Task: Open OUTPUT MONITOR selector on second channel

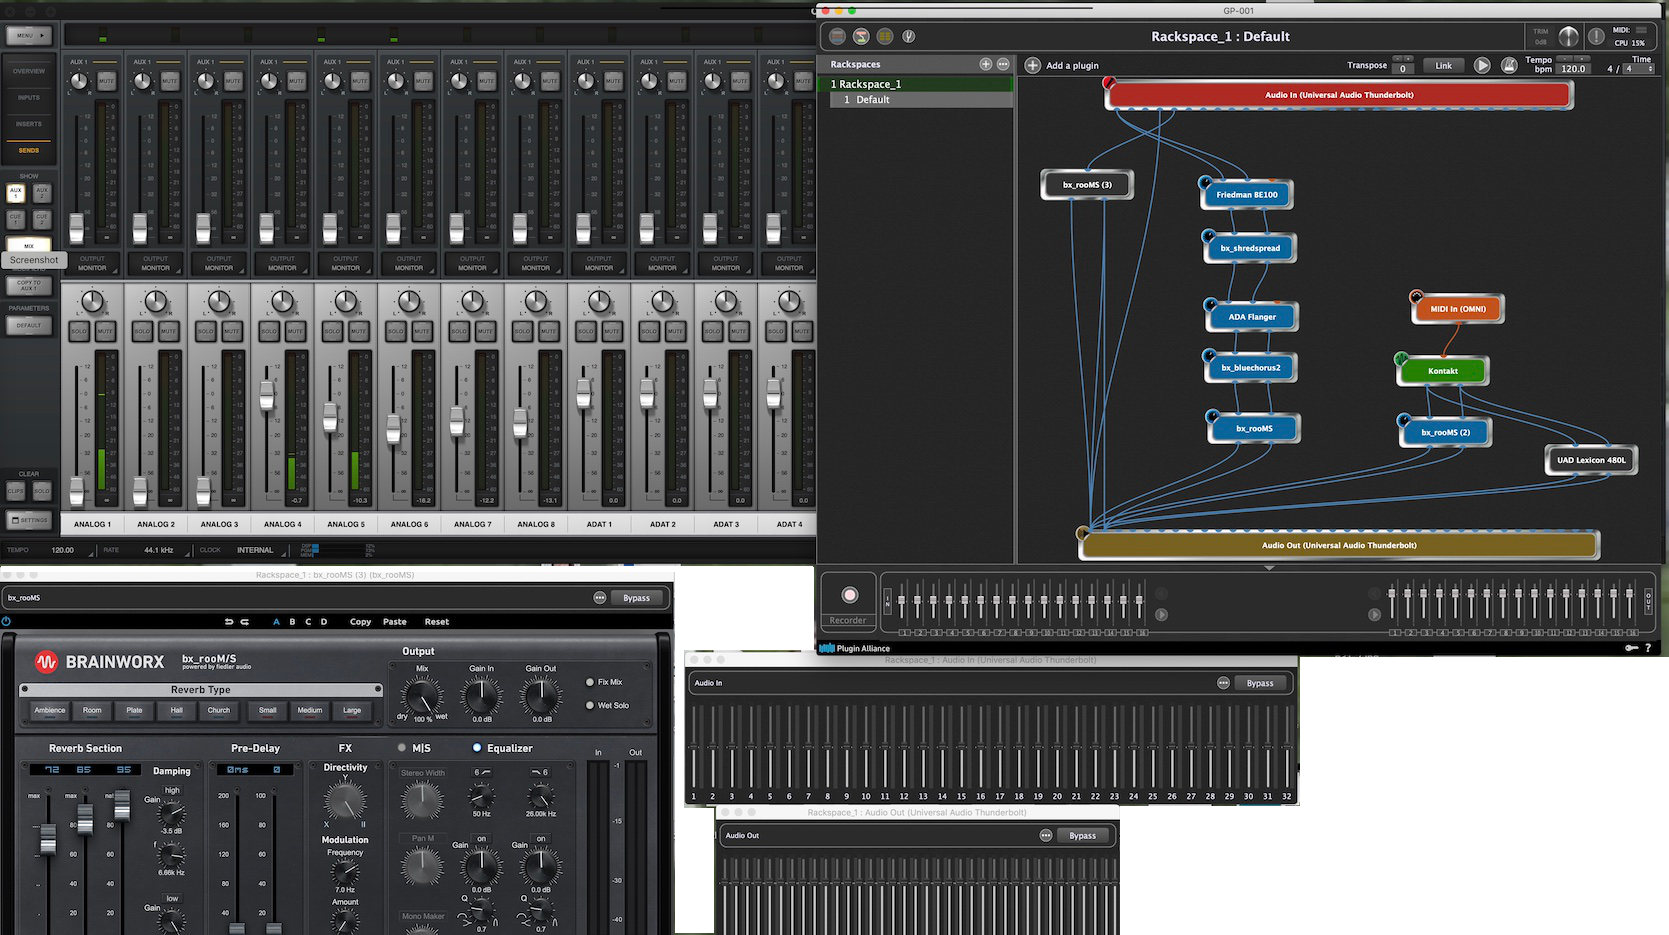Action: [x=155, y=263]
